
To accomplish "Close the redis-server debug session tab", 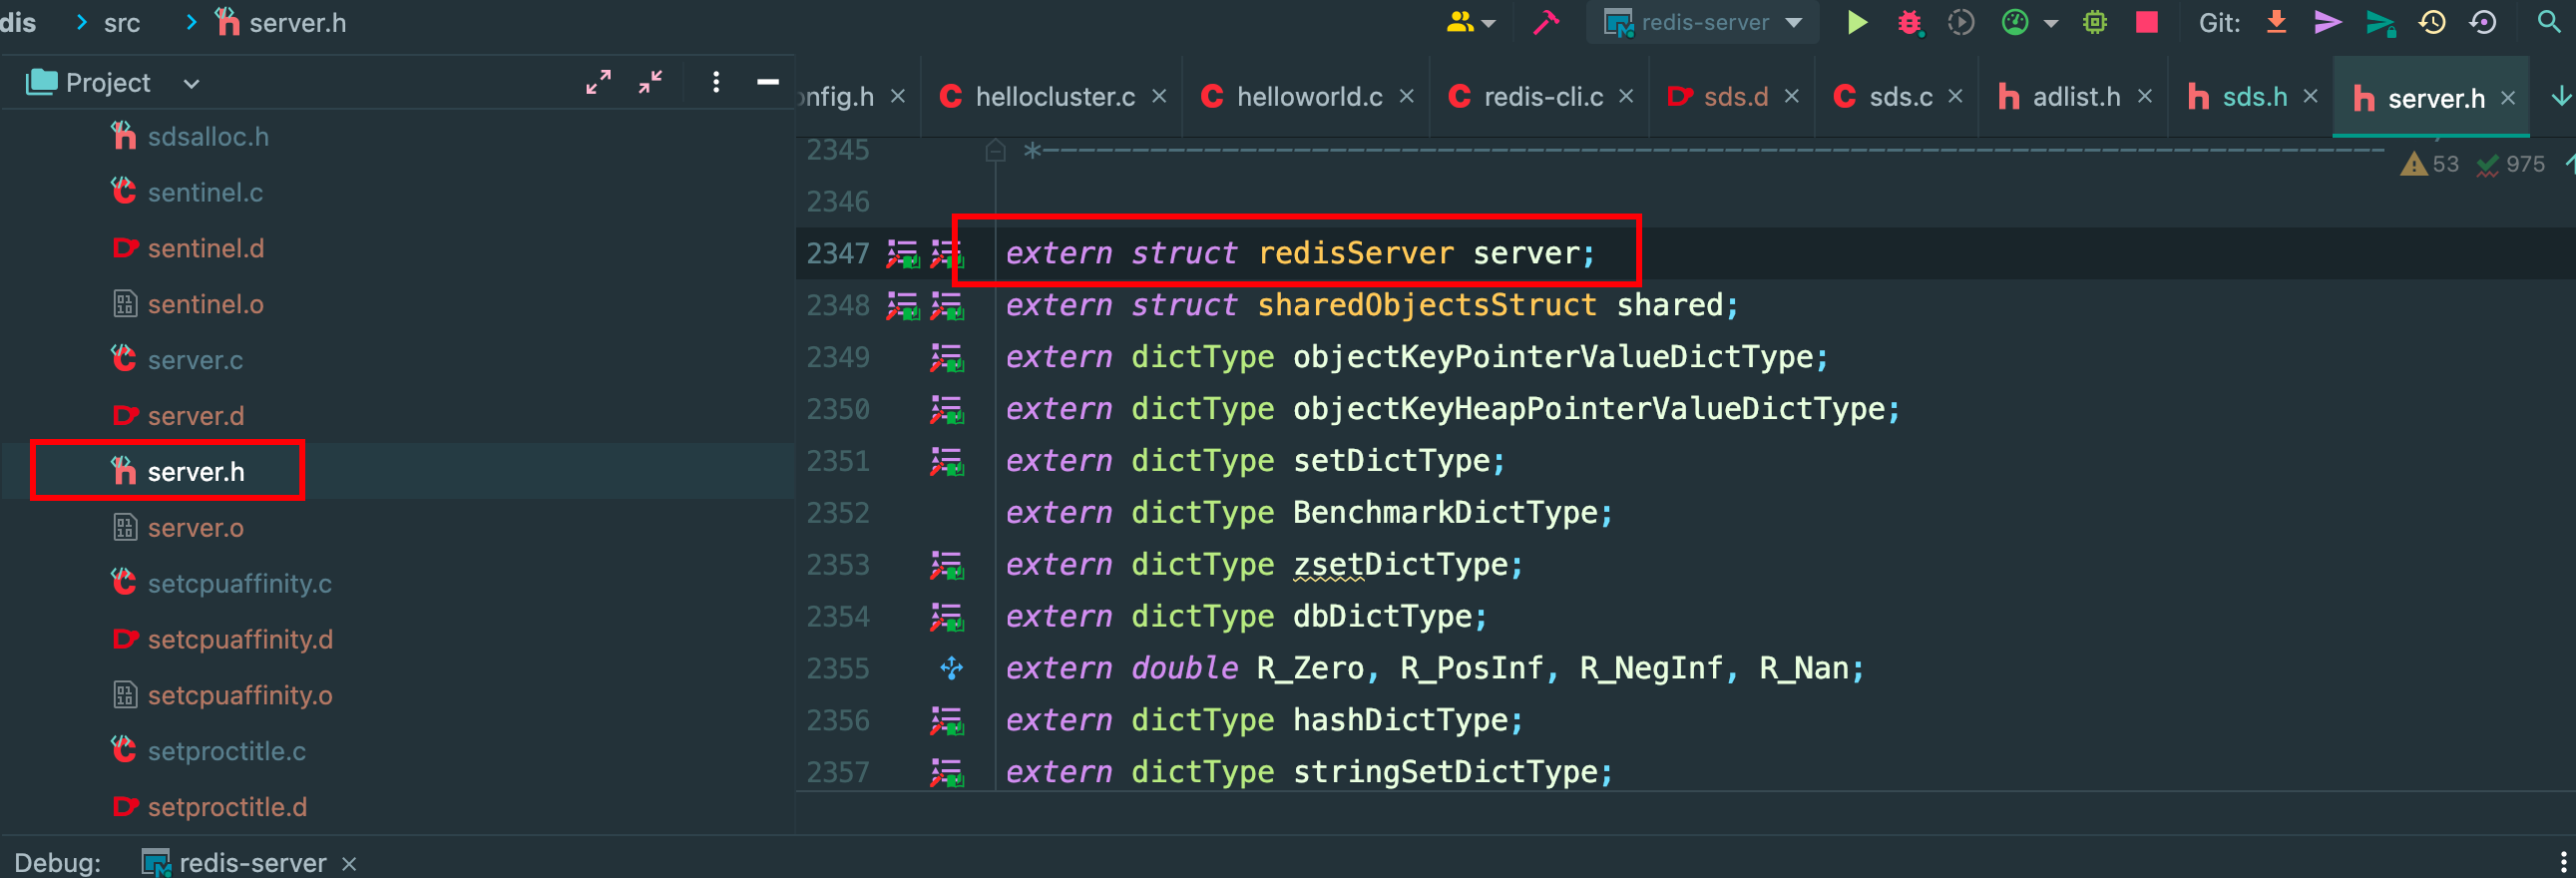I will click(x=349, y=863).
